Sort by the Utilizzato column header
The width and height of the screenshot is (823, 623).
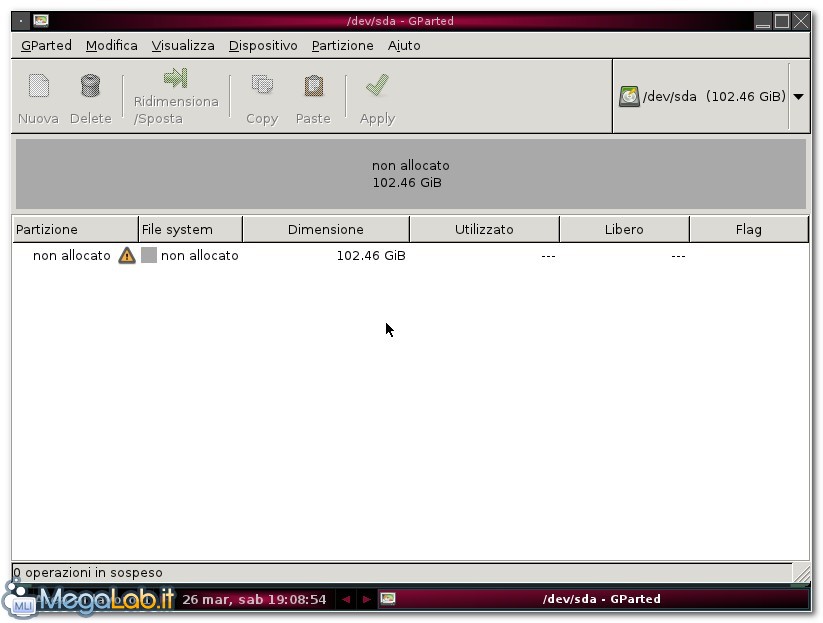pyautogui.click(x=484, y=229)
